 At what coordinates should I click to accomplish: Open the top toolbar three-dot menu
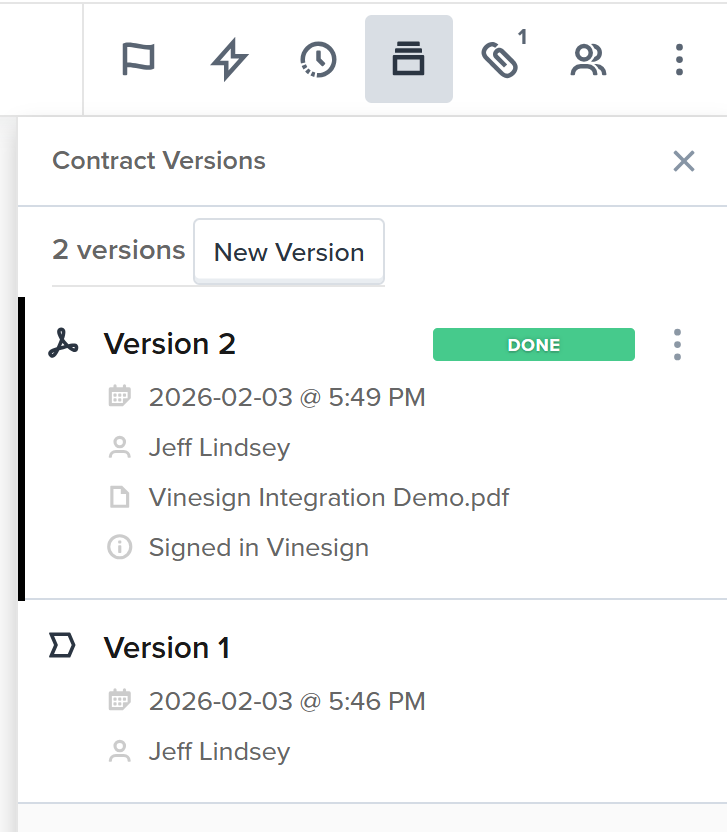click(679, 60)
